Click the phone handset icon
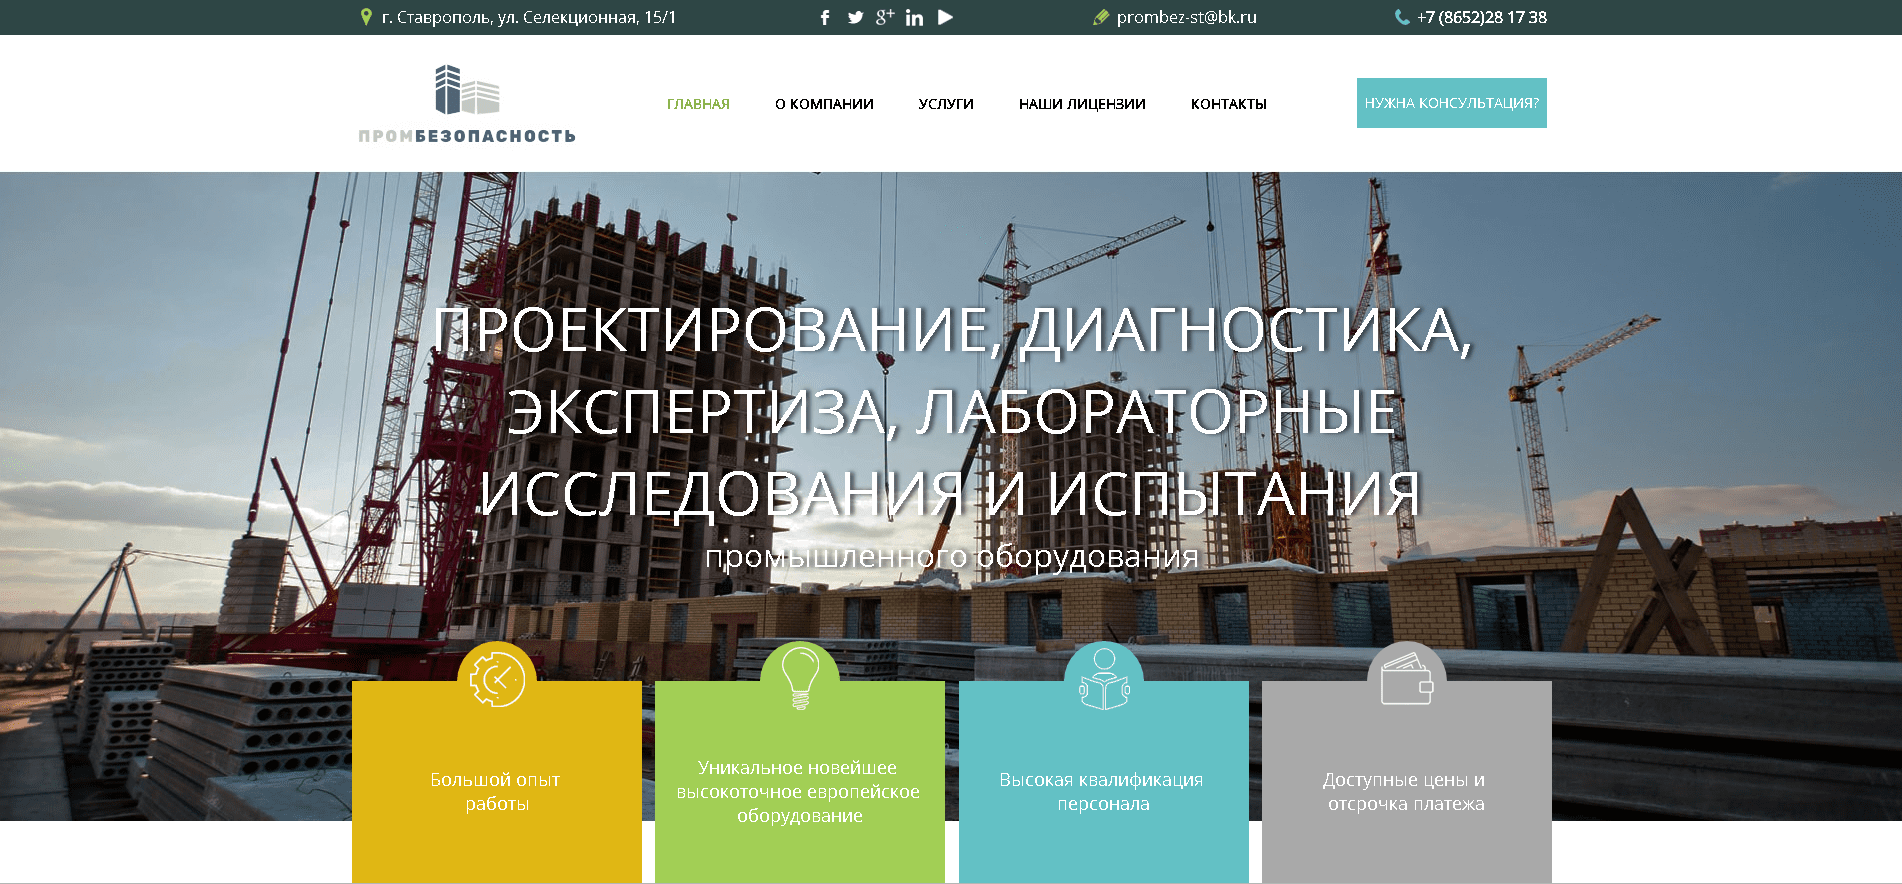Image resolution: width=1902 pixels, height=884 pixels. [x=1402, y=17]
